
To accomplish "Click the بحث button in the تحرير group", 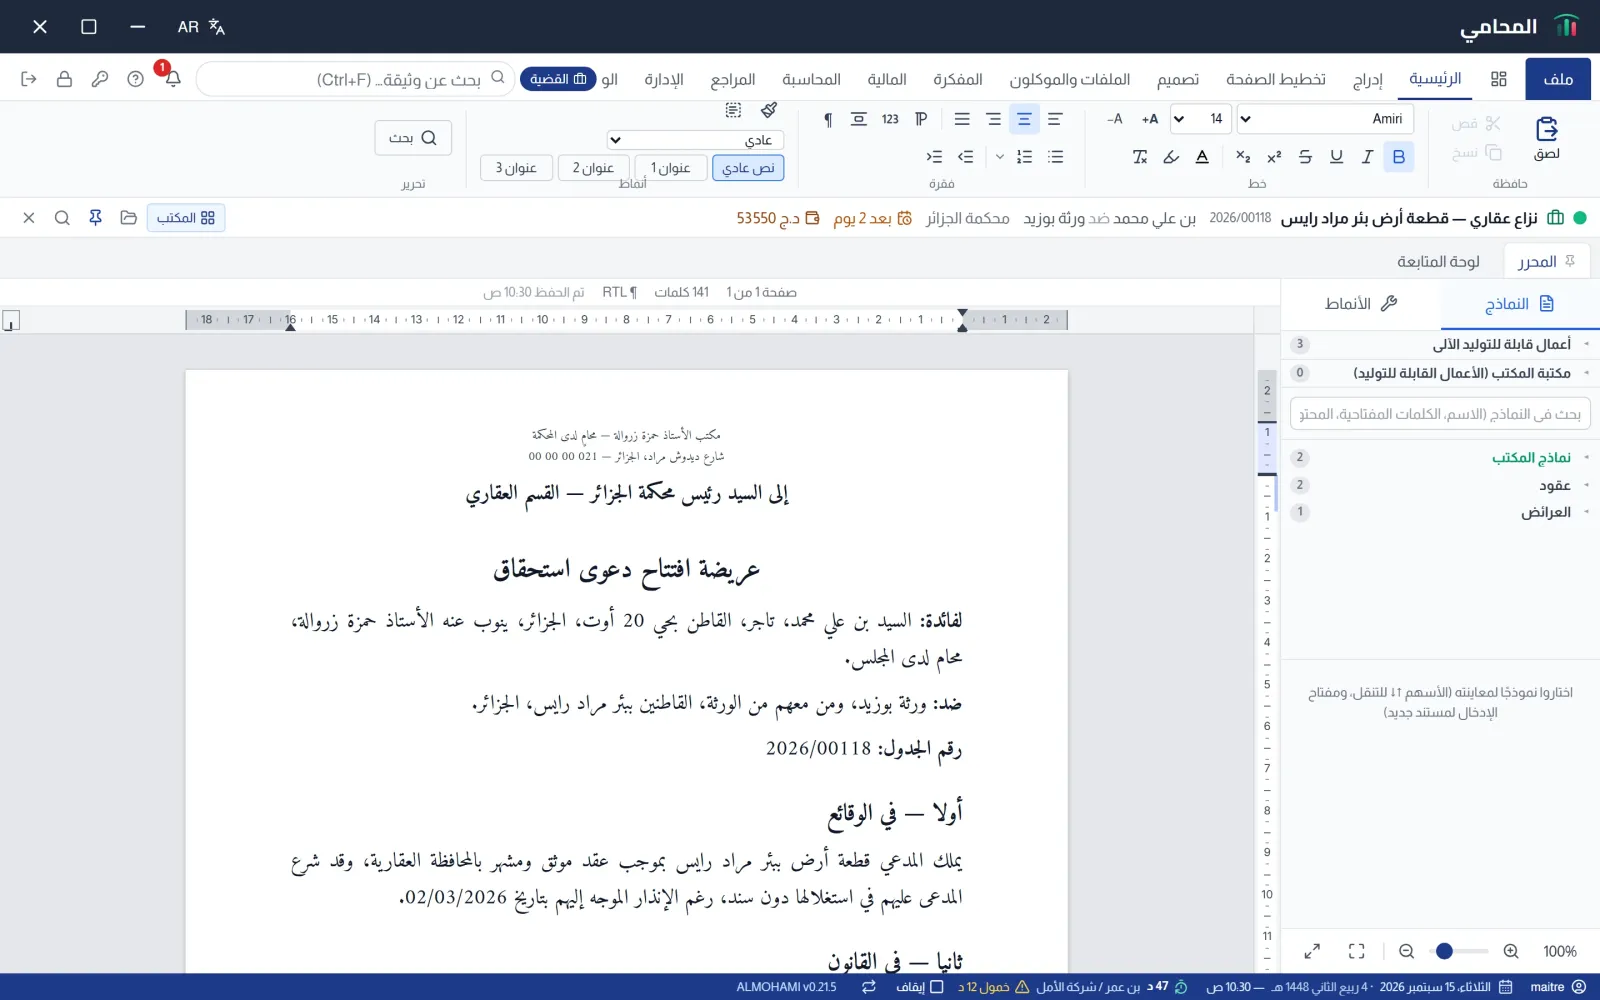I will tap(413, 138).
